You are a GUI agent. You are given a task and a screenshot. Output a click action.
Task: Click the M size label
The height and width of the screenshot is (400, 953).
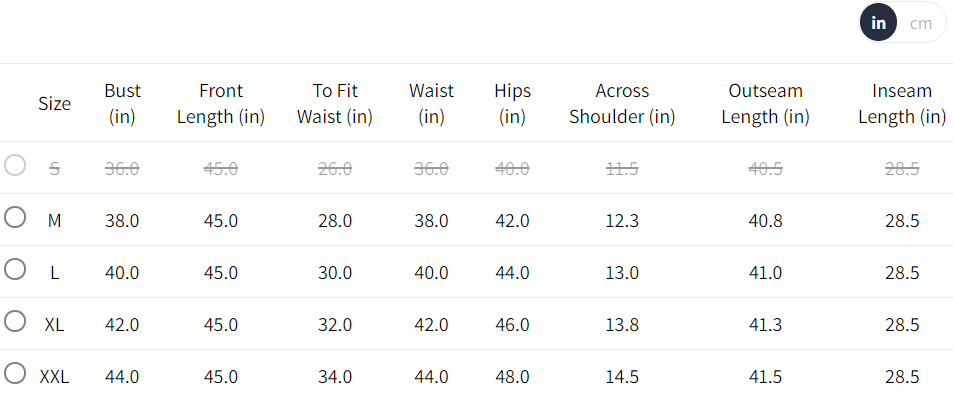point(54,221)
